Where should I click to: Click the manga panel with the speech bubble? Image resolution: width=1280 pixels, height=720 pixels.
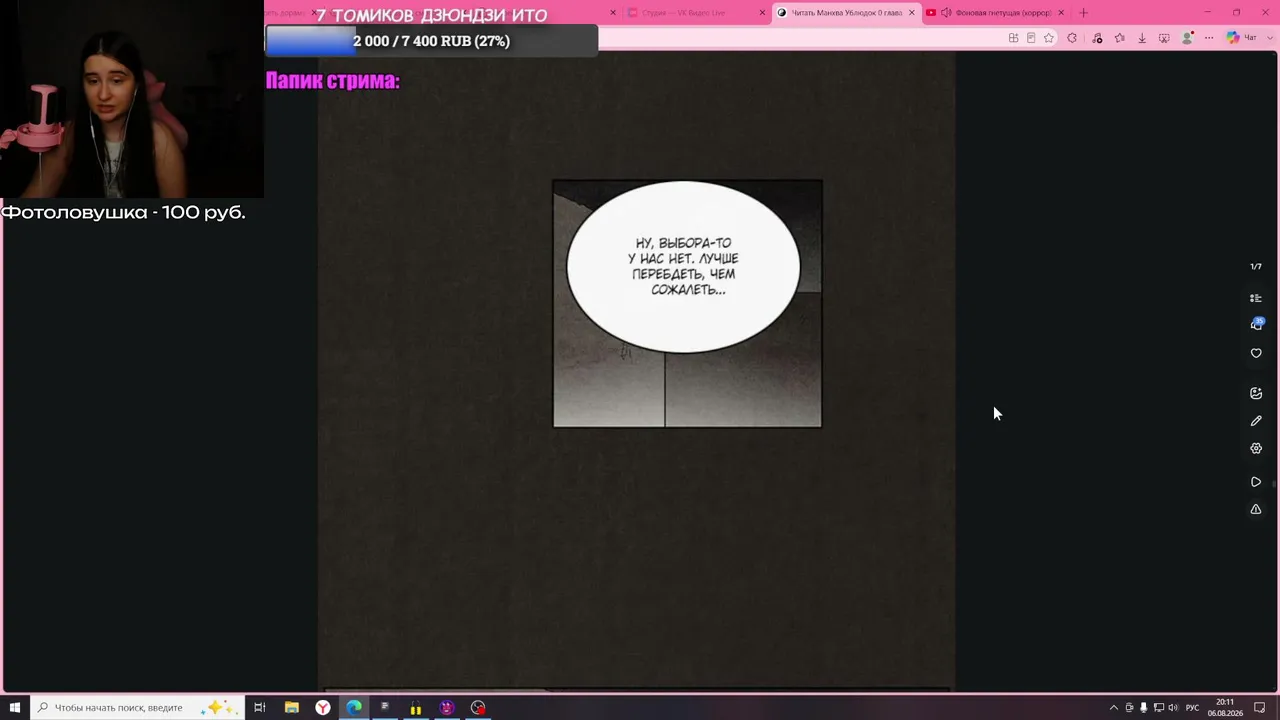687,303
